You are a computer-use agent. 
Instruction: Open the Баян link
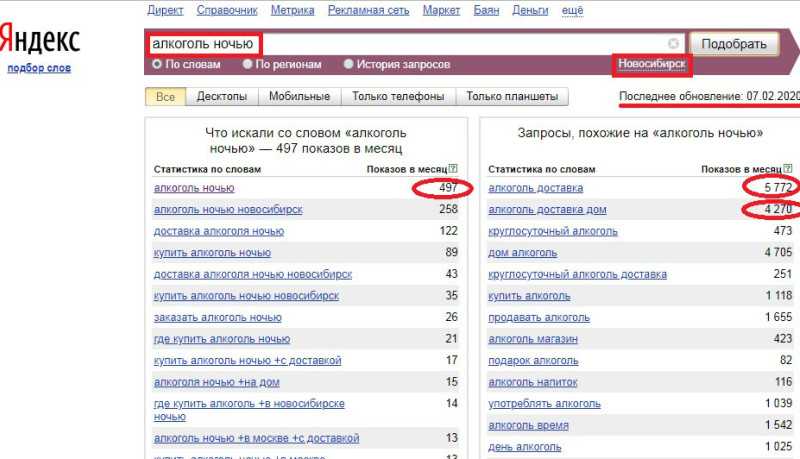[x=486, y=10]
